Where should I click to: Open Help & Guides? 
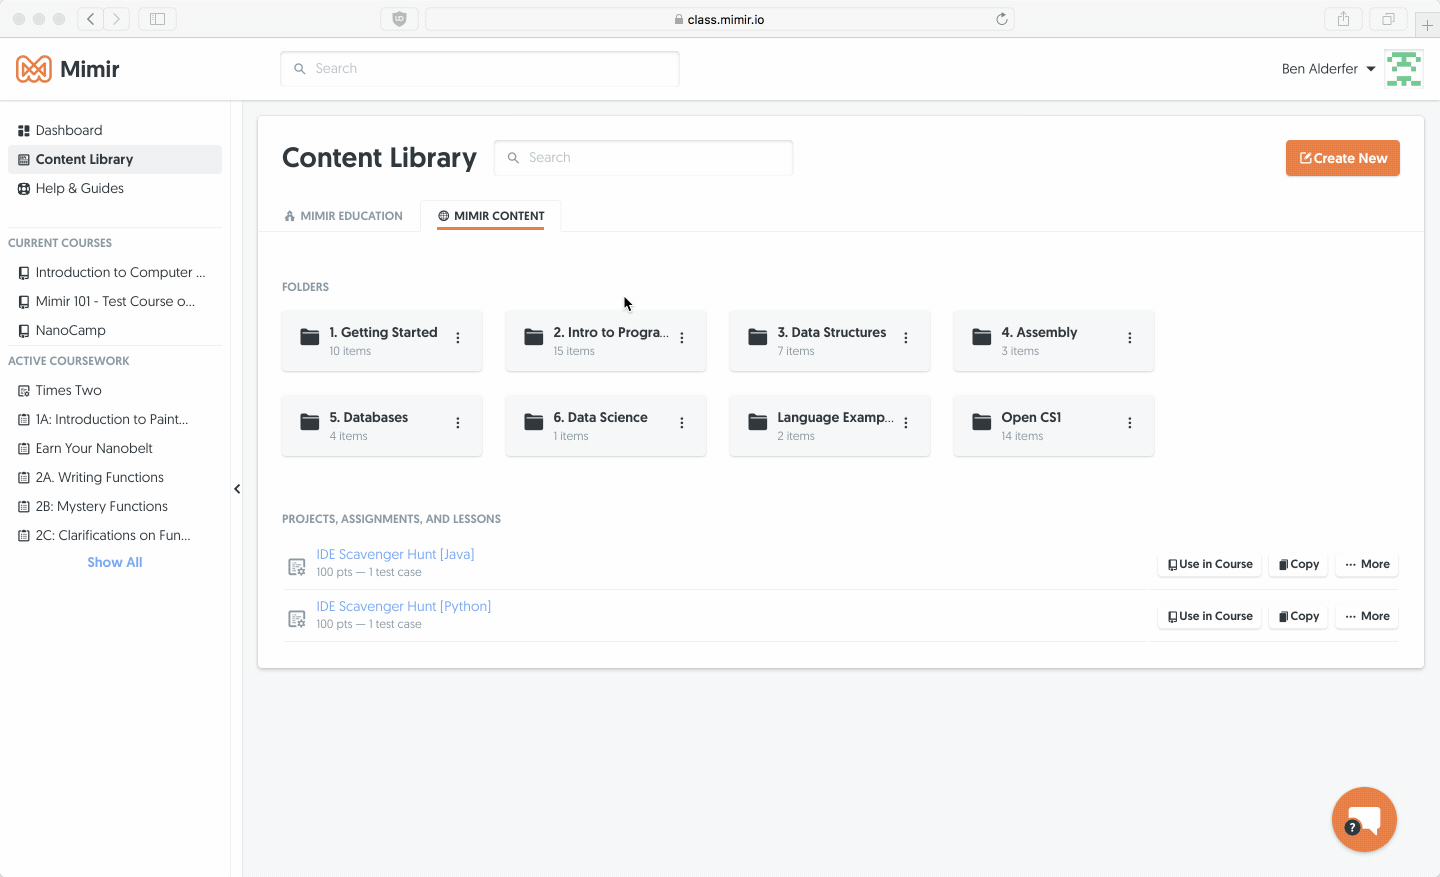tap(115, 188)
